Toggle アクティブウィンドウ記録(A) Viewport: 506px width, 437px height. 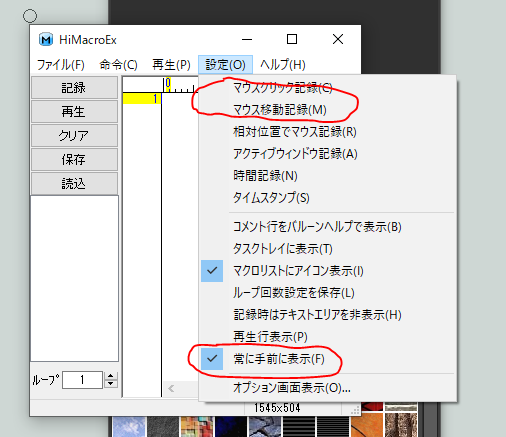click(328, 154)
